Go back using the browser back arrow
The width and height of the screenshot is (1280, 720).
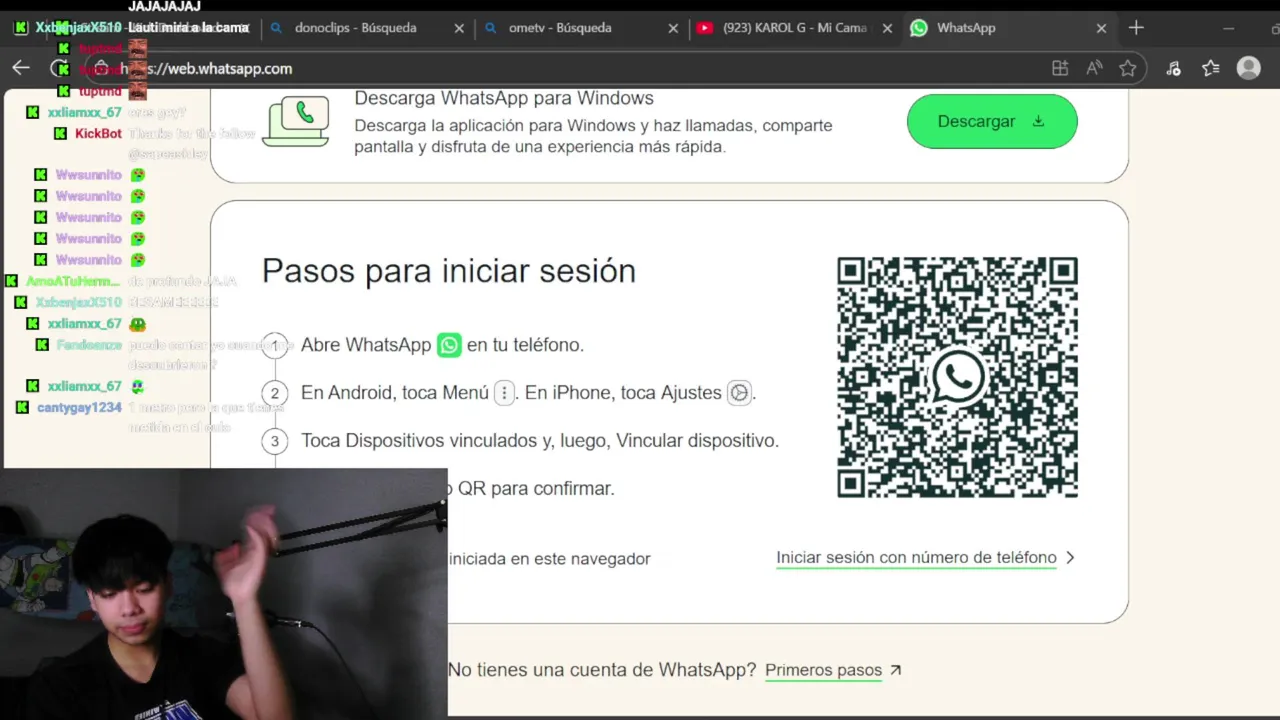[21, 68]
